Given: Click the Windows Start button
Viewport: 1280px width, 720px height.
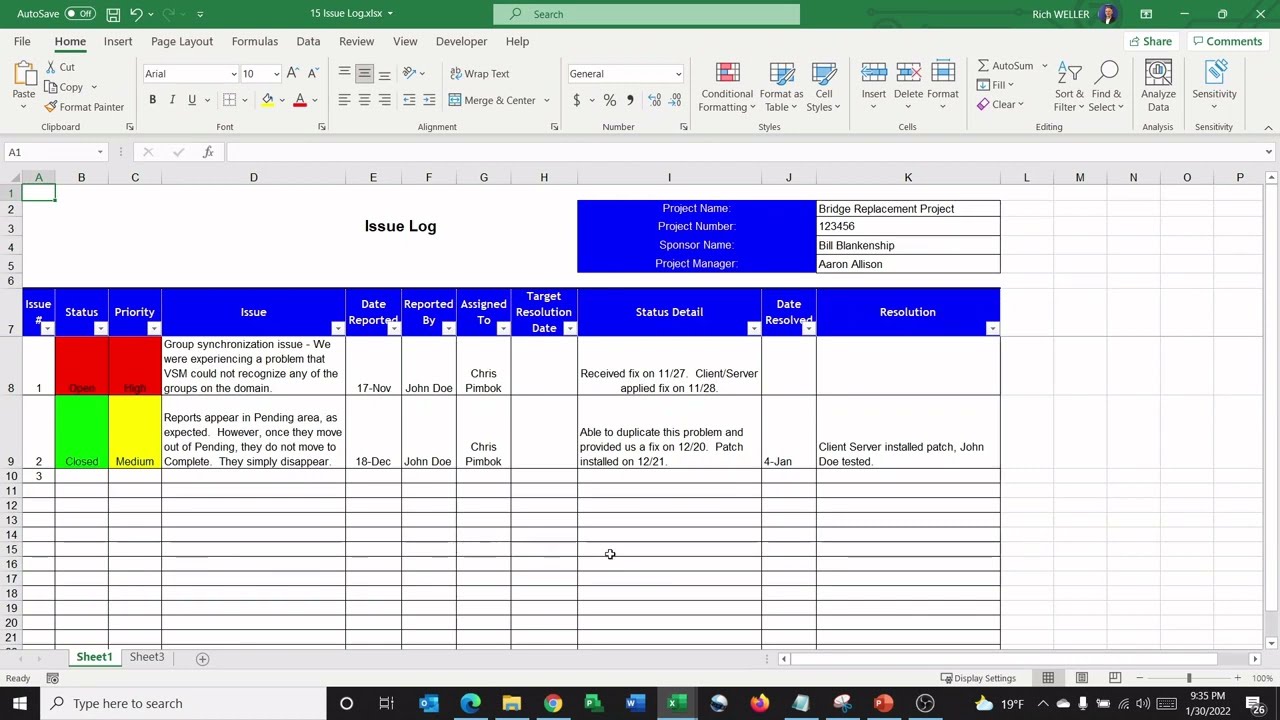Looking at the screenshot, I should click(x=19, y=703).
